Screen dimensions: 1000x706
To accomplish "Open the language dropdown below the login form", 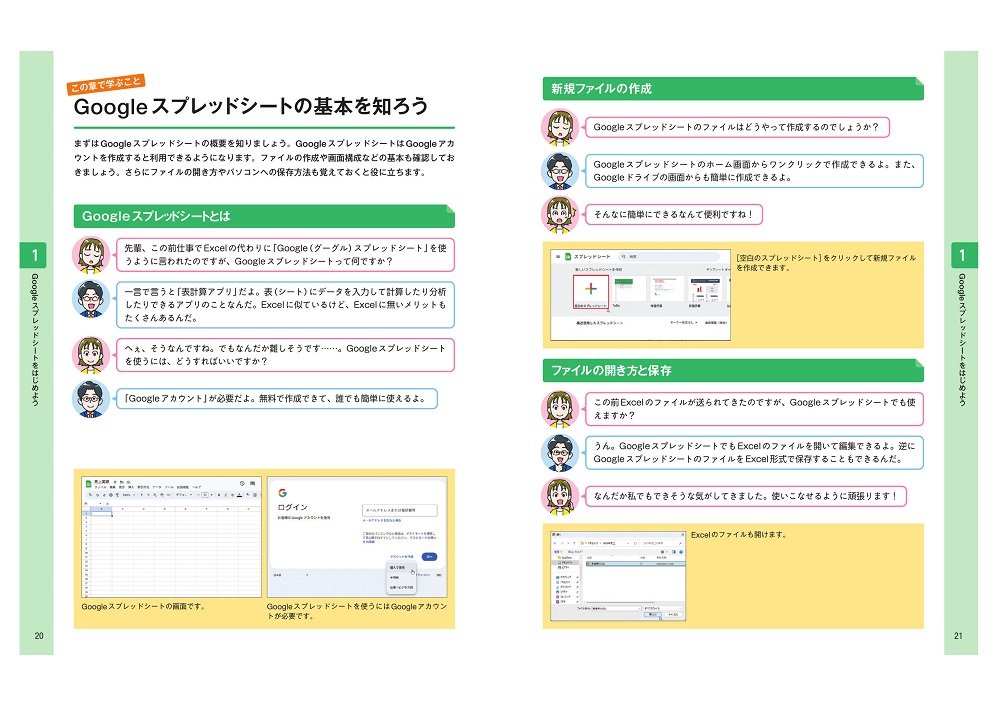I will pyautogui.click(x=290, y=575).
